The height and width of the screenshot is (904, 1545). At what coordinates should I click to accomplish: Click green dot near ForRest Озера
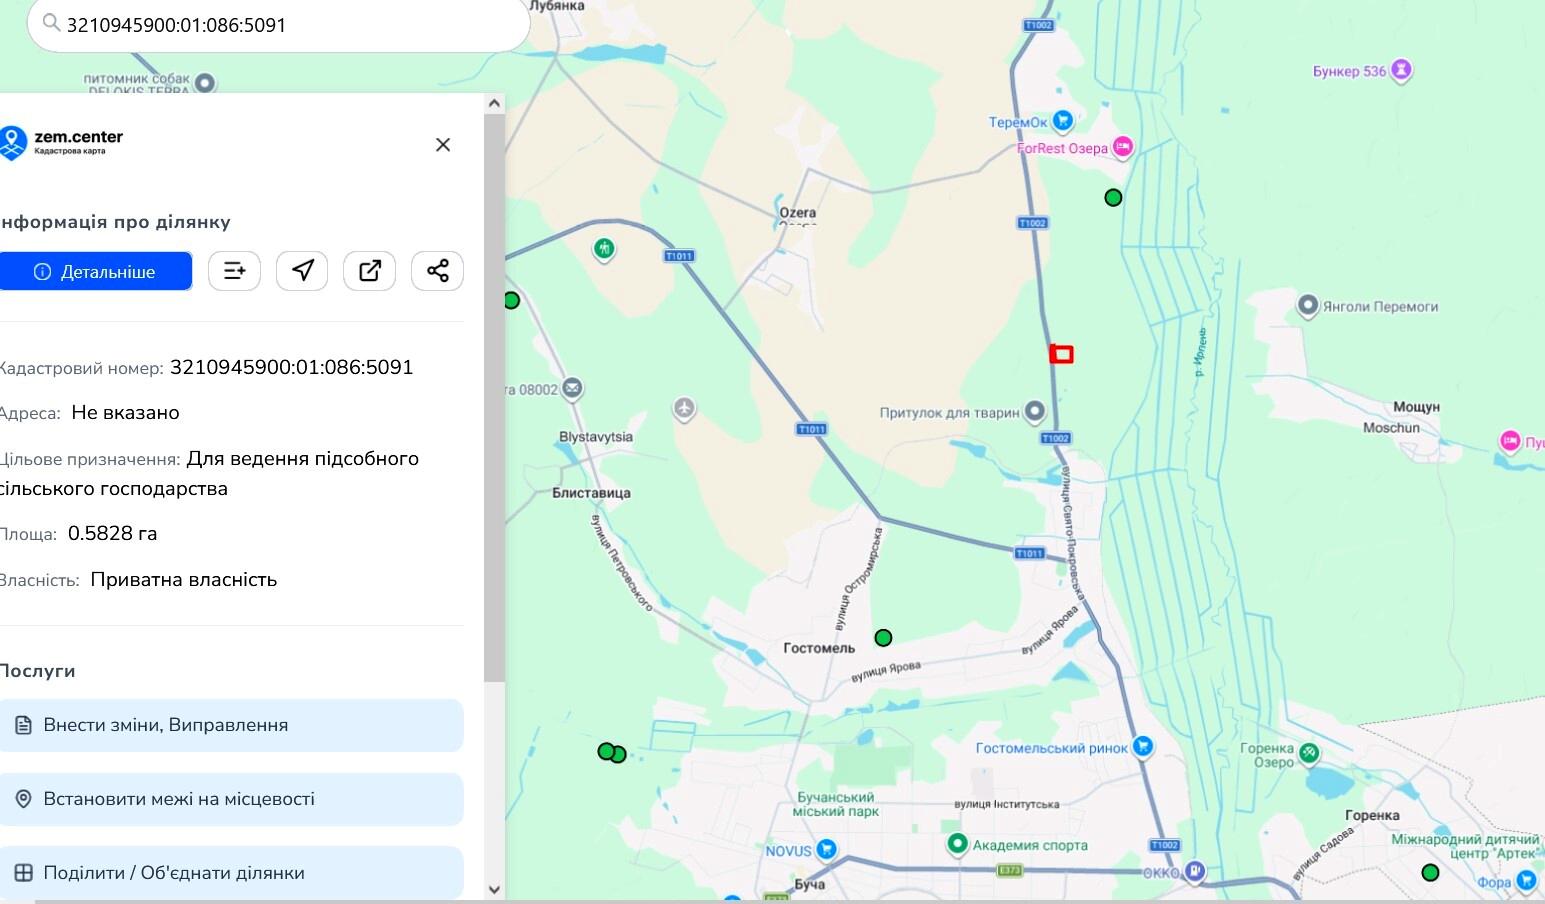[1113, 198]
